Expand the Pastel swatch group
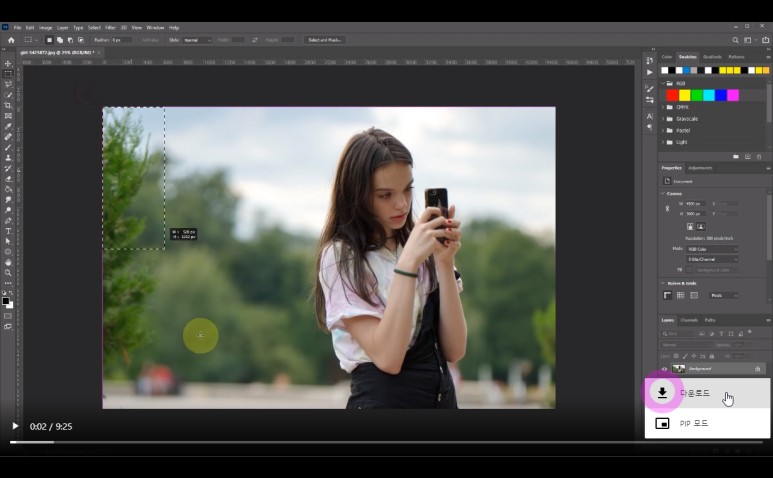 (x=663, y=131)
